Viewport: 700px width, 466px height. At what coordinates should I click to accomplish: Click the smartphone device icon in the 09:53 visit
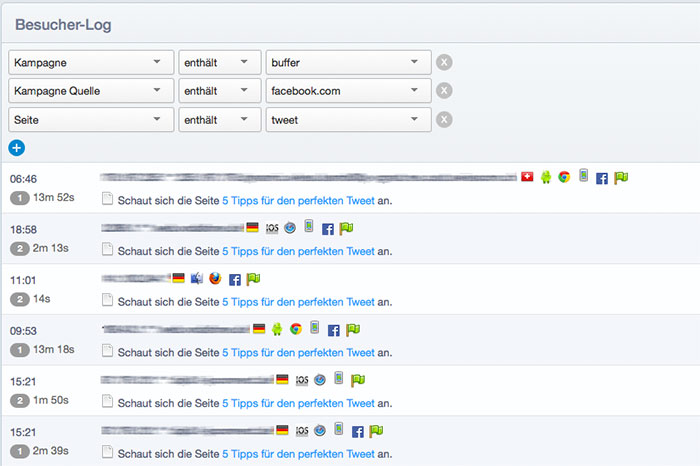[x=315, y=327]
